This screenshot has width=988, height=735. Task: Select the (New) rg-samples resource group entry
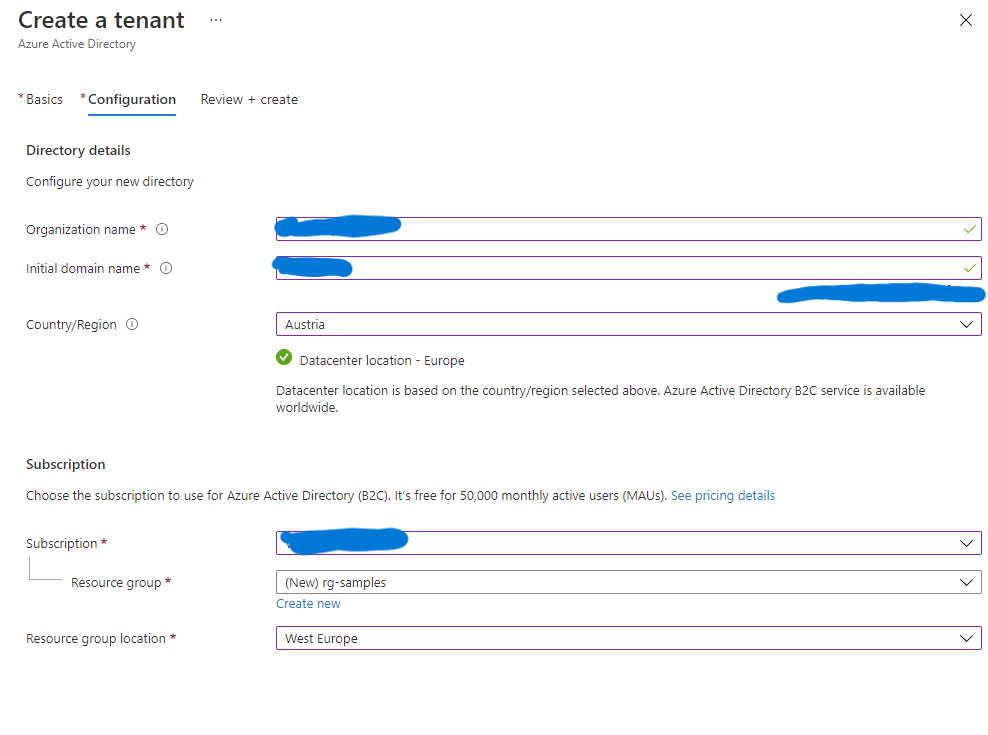pyautogui.click(x=500, y=581)
